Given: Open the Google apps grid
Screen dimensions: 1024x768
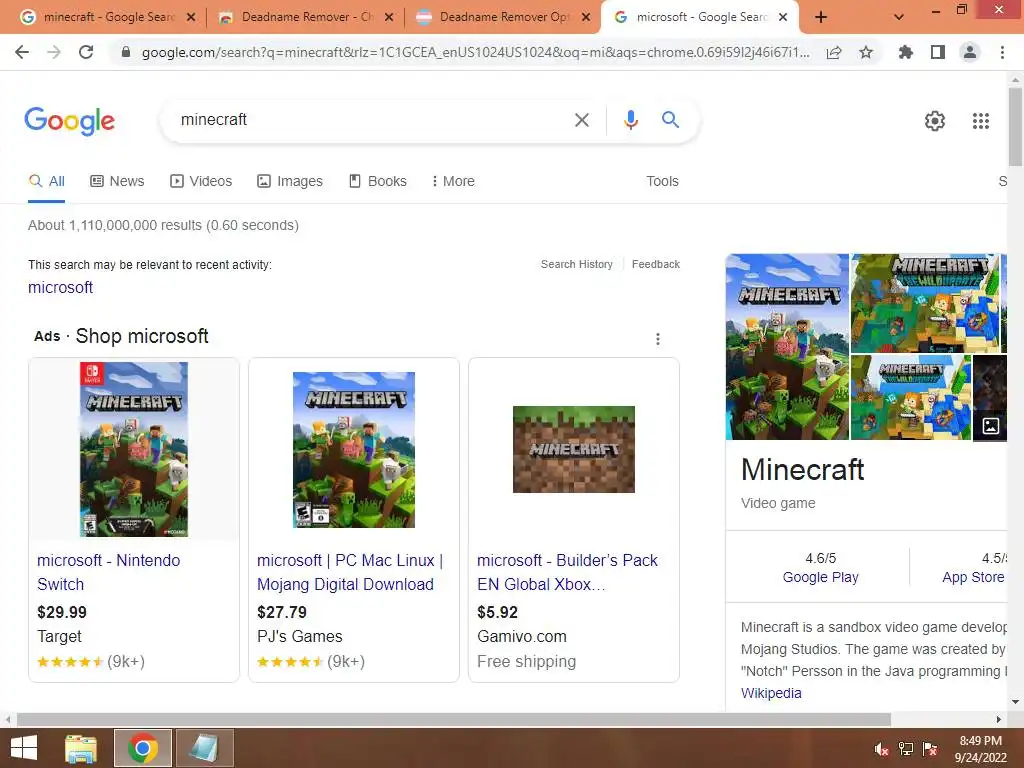Looking at the screenshot, I should pos(980,121).
